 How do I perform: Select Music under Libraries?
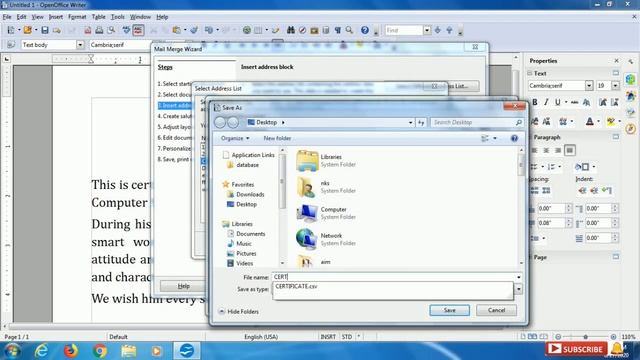(x=240, y=244)
